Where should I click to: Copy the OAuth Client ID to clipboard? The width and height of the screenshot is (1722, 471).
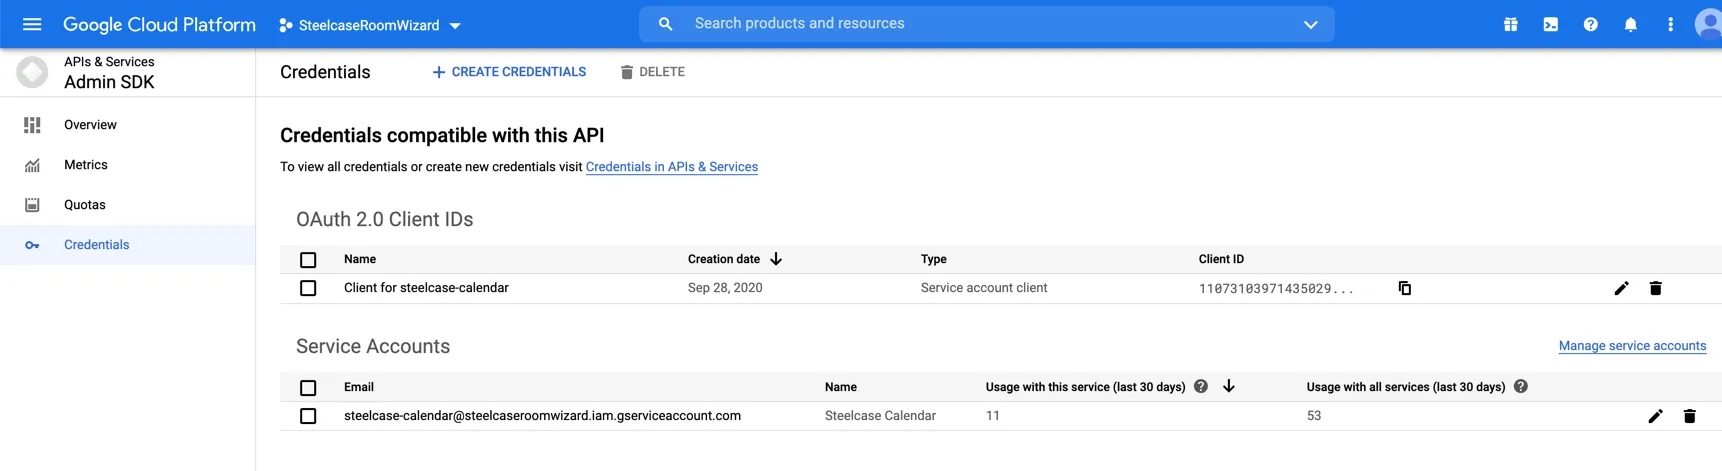pos(1404,288)
